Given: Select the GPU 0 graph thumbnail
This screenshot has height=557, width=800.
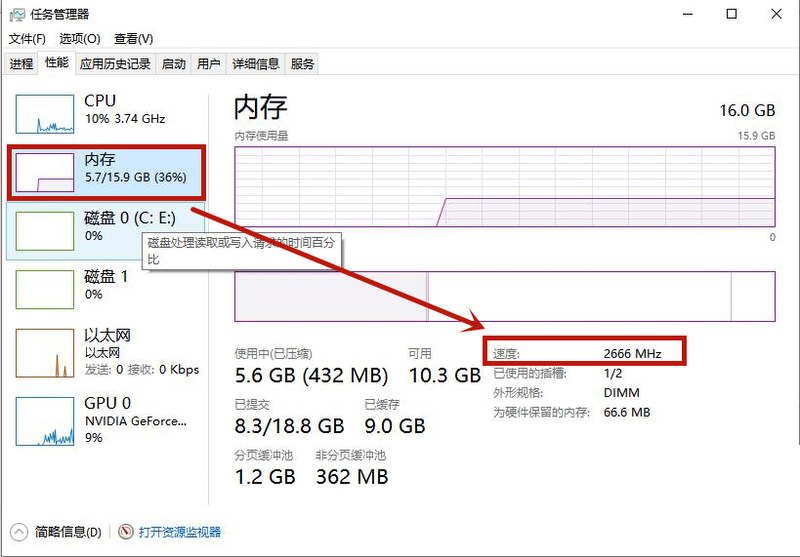Looking at the screenshot, I should point(44,419).
